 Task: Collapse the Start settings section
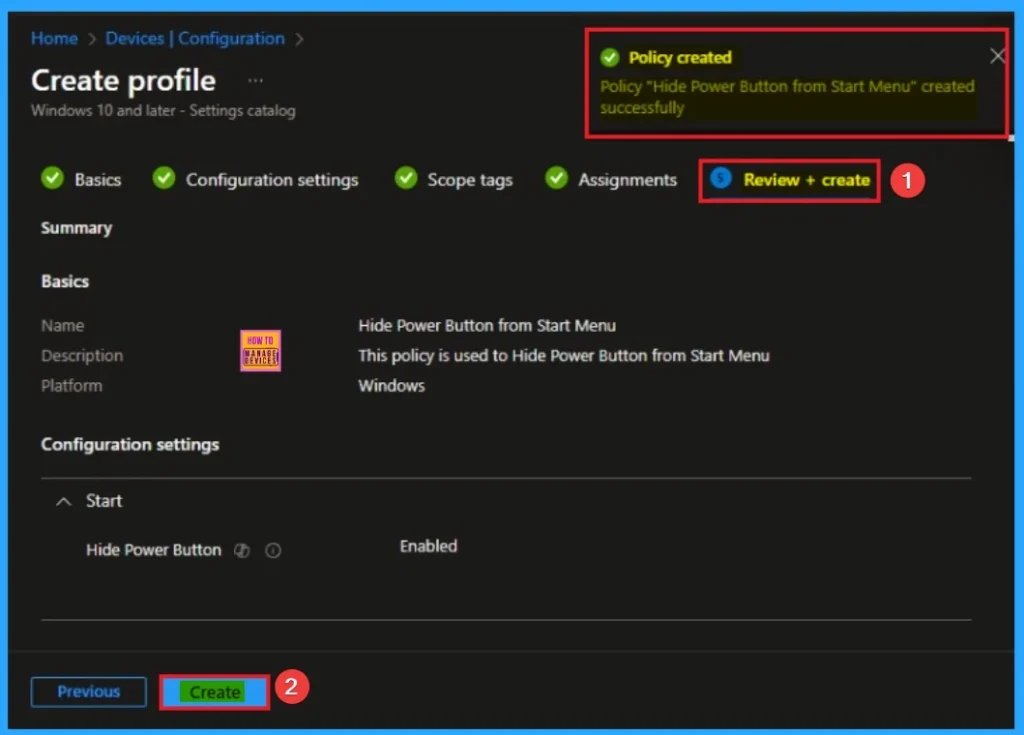tap(63, 501)
